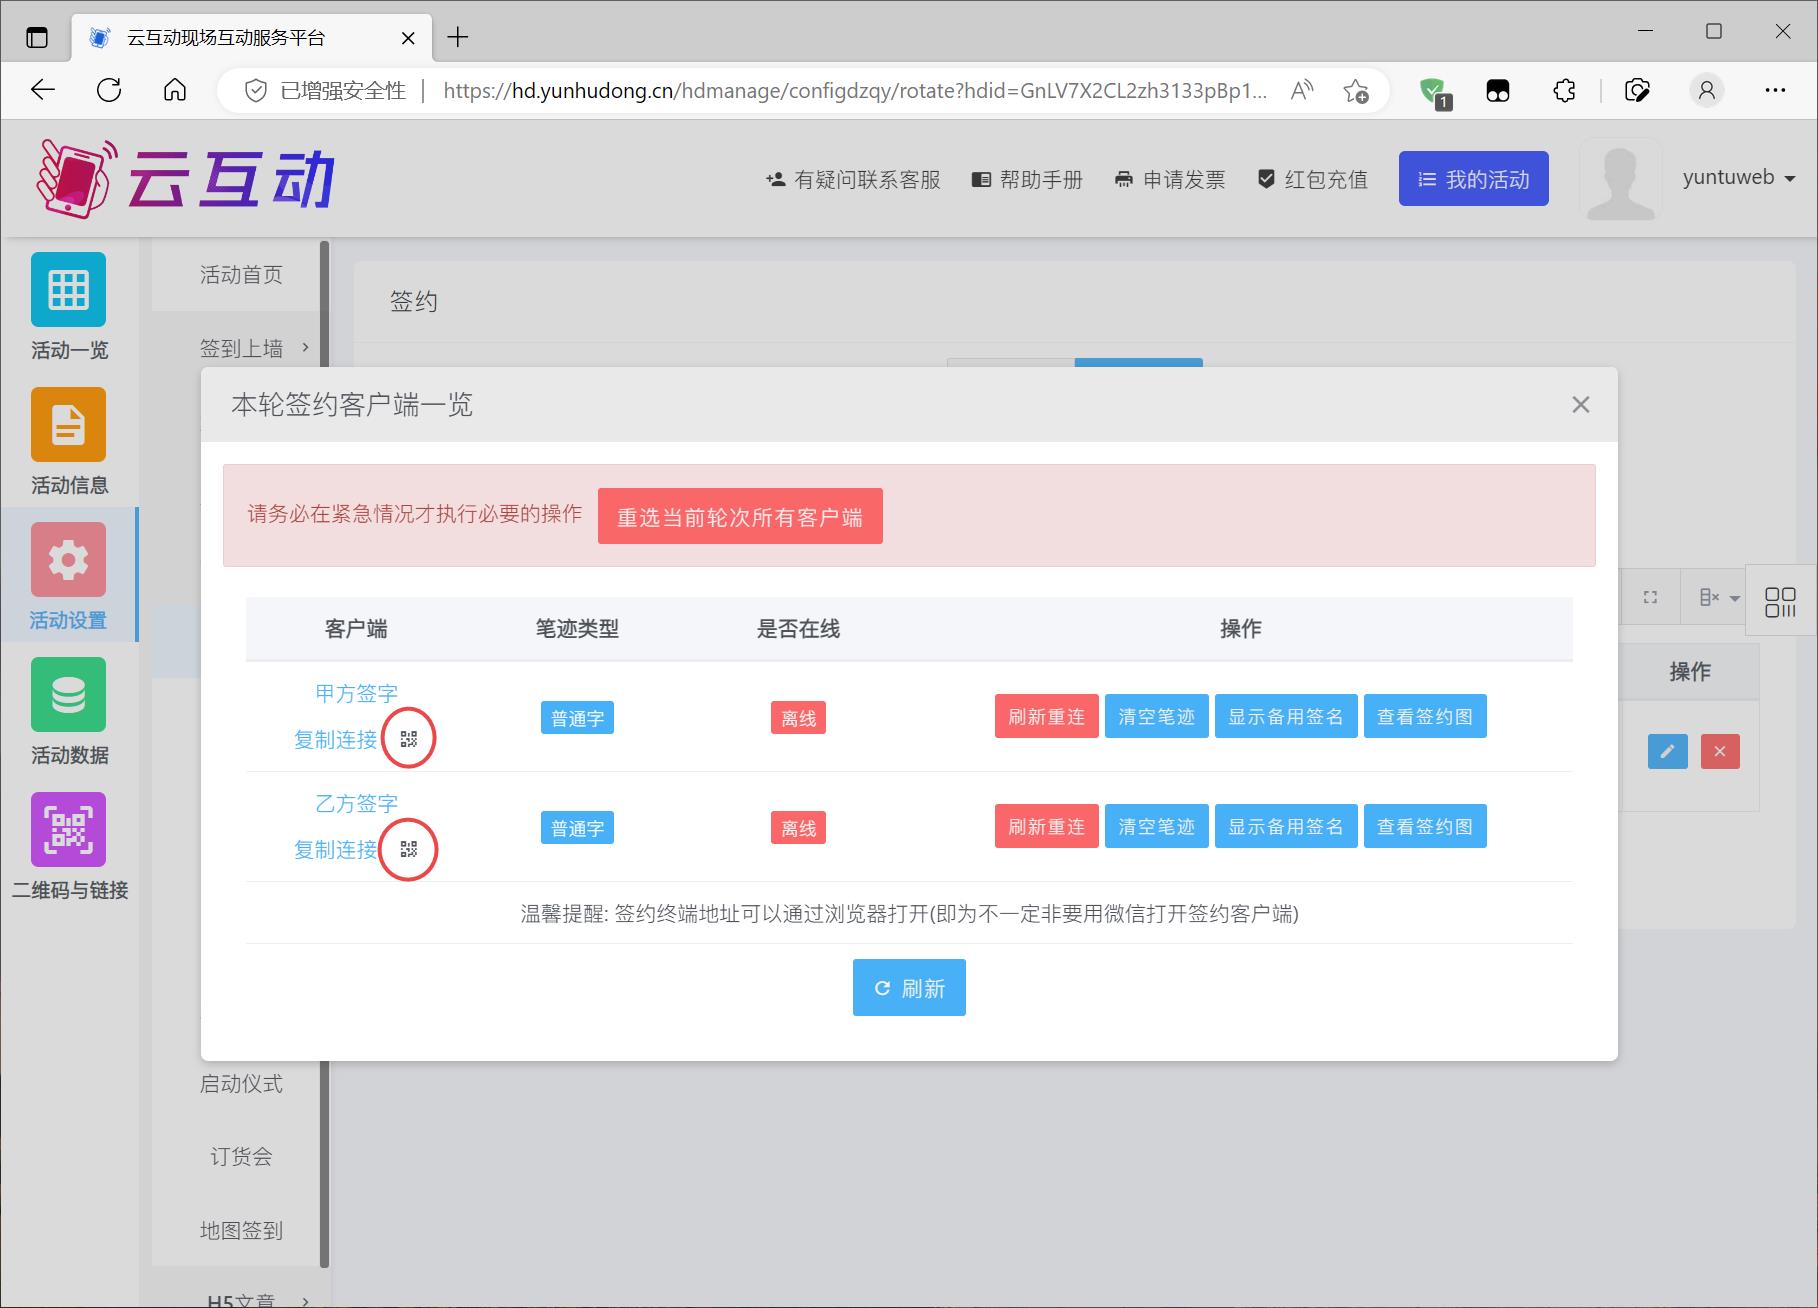Click 查看签约图 in the 乙方签字 row

click(1425, 826)
